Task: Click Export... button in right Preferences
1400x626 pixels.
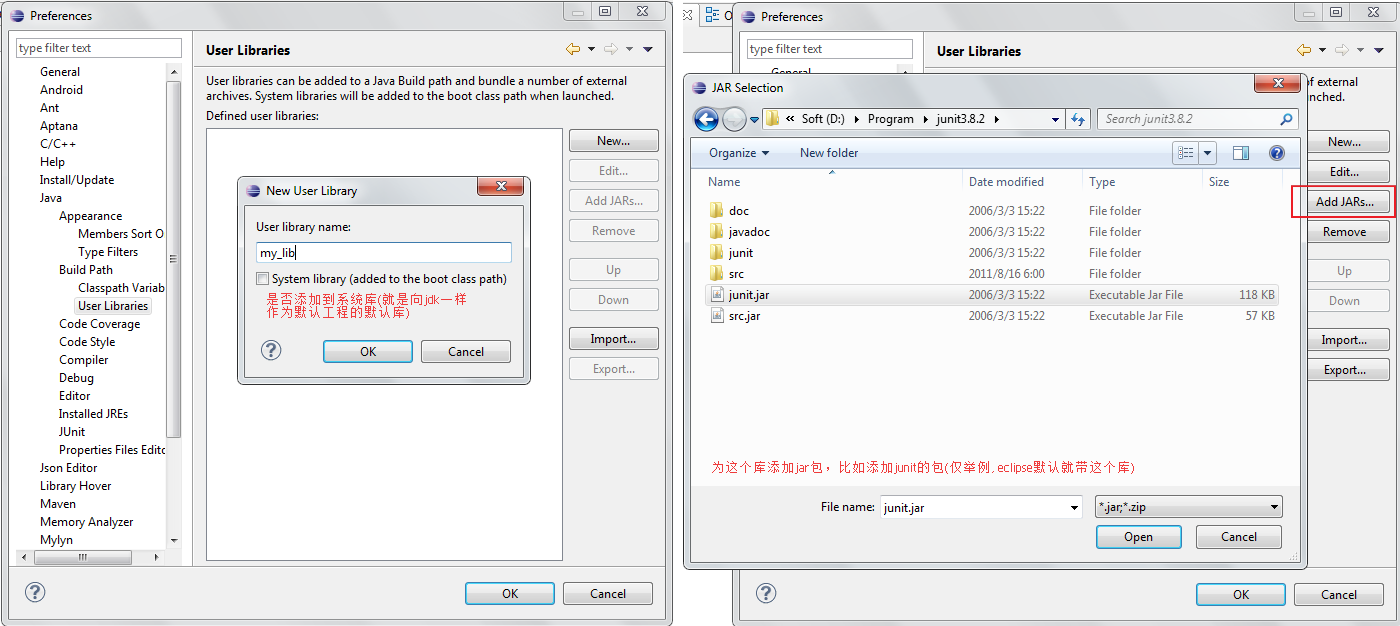Action: coord(1345,370)
